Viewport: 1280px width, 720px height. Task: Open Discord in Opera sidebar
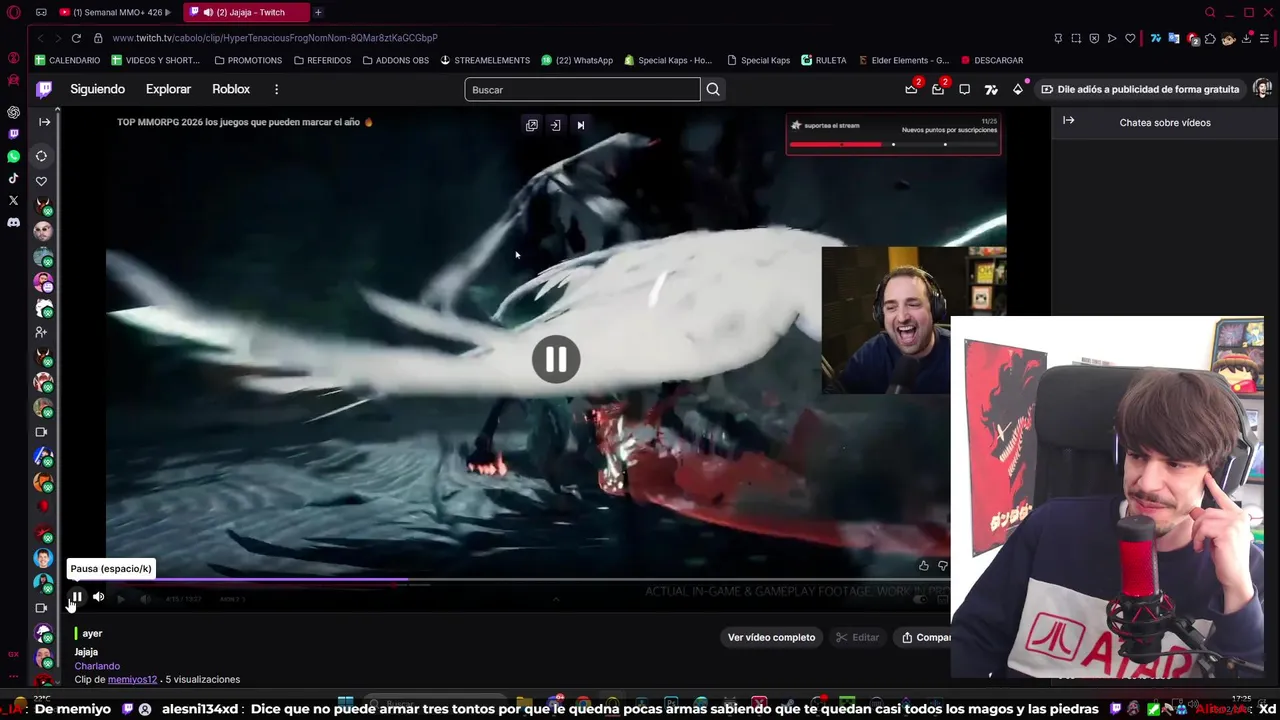[x=13, y=222]
